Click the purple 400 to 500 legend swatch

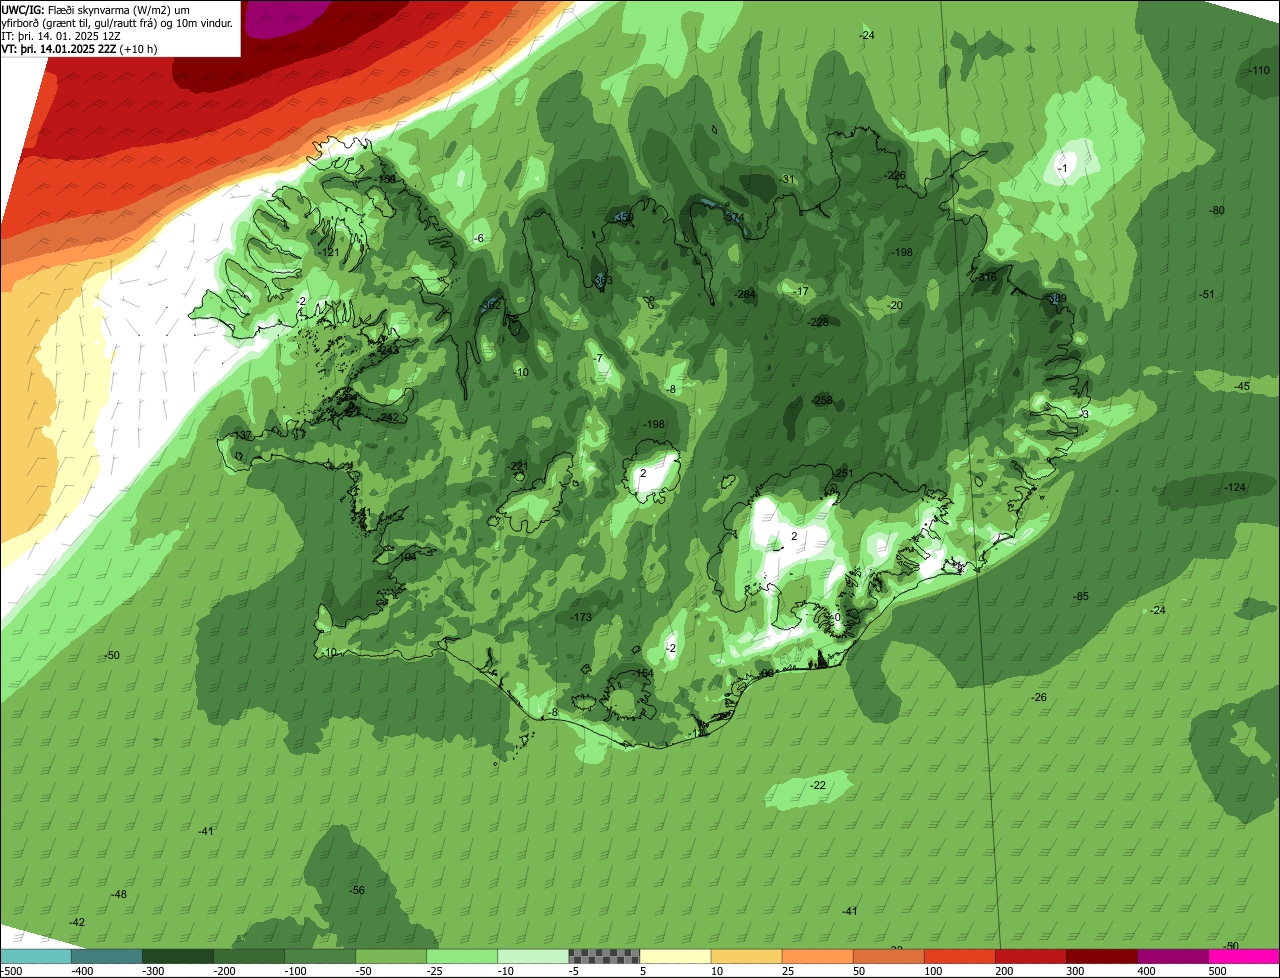(1173, 956)
